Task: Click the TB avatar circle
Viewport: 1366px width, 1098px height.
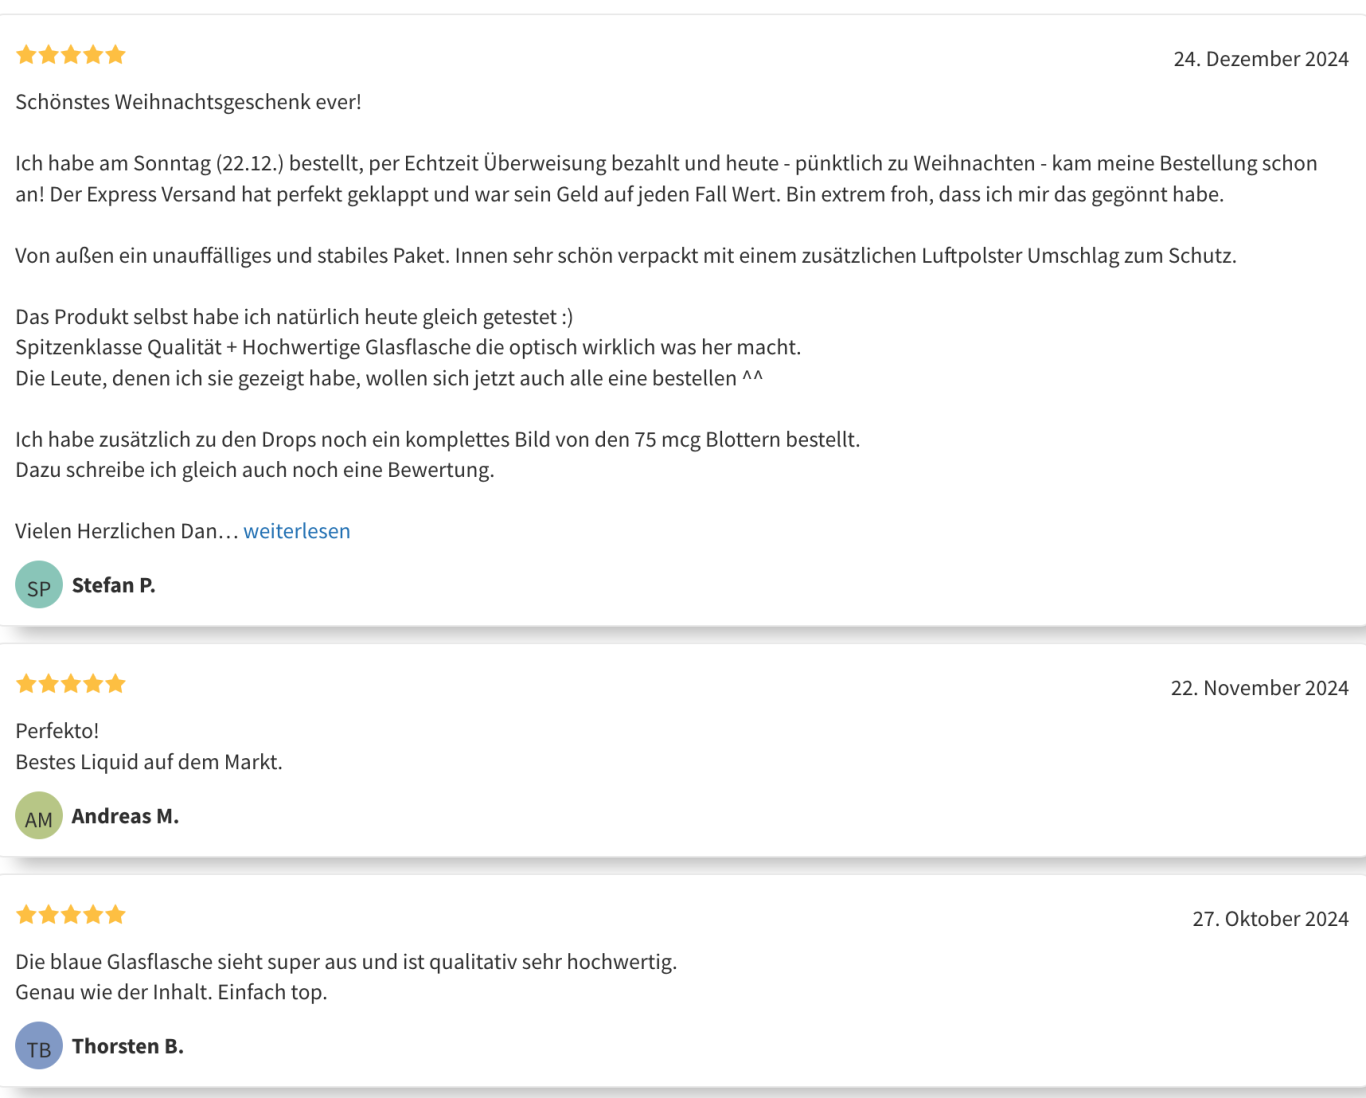Action: (39, 1046)
